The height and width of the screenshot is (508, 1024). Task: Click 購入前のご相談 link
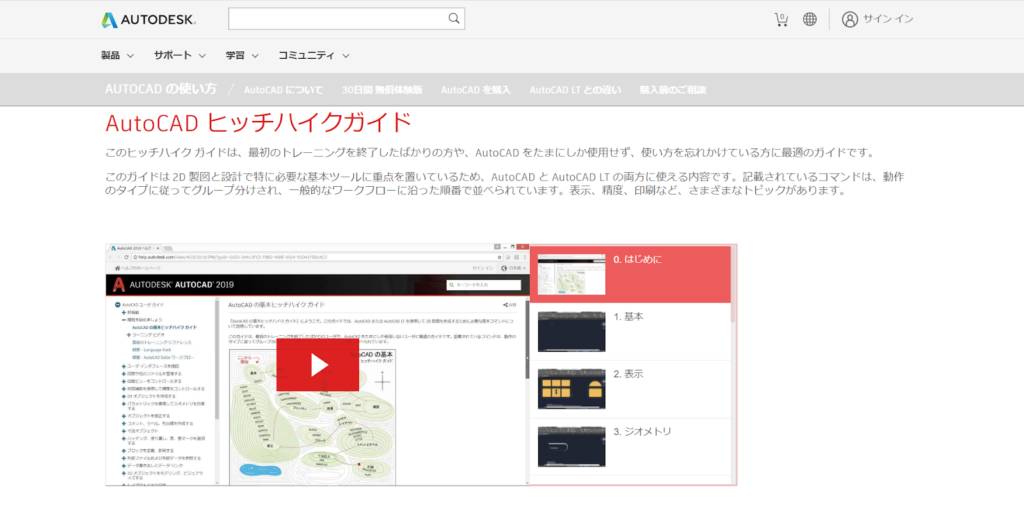673,89
